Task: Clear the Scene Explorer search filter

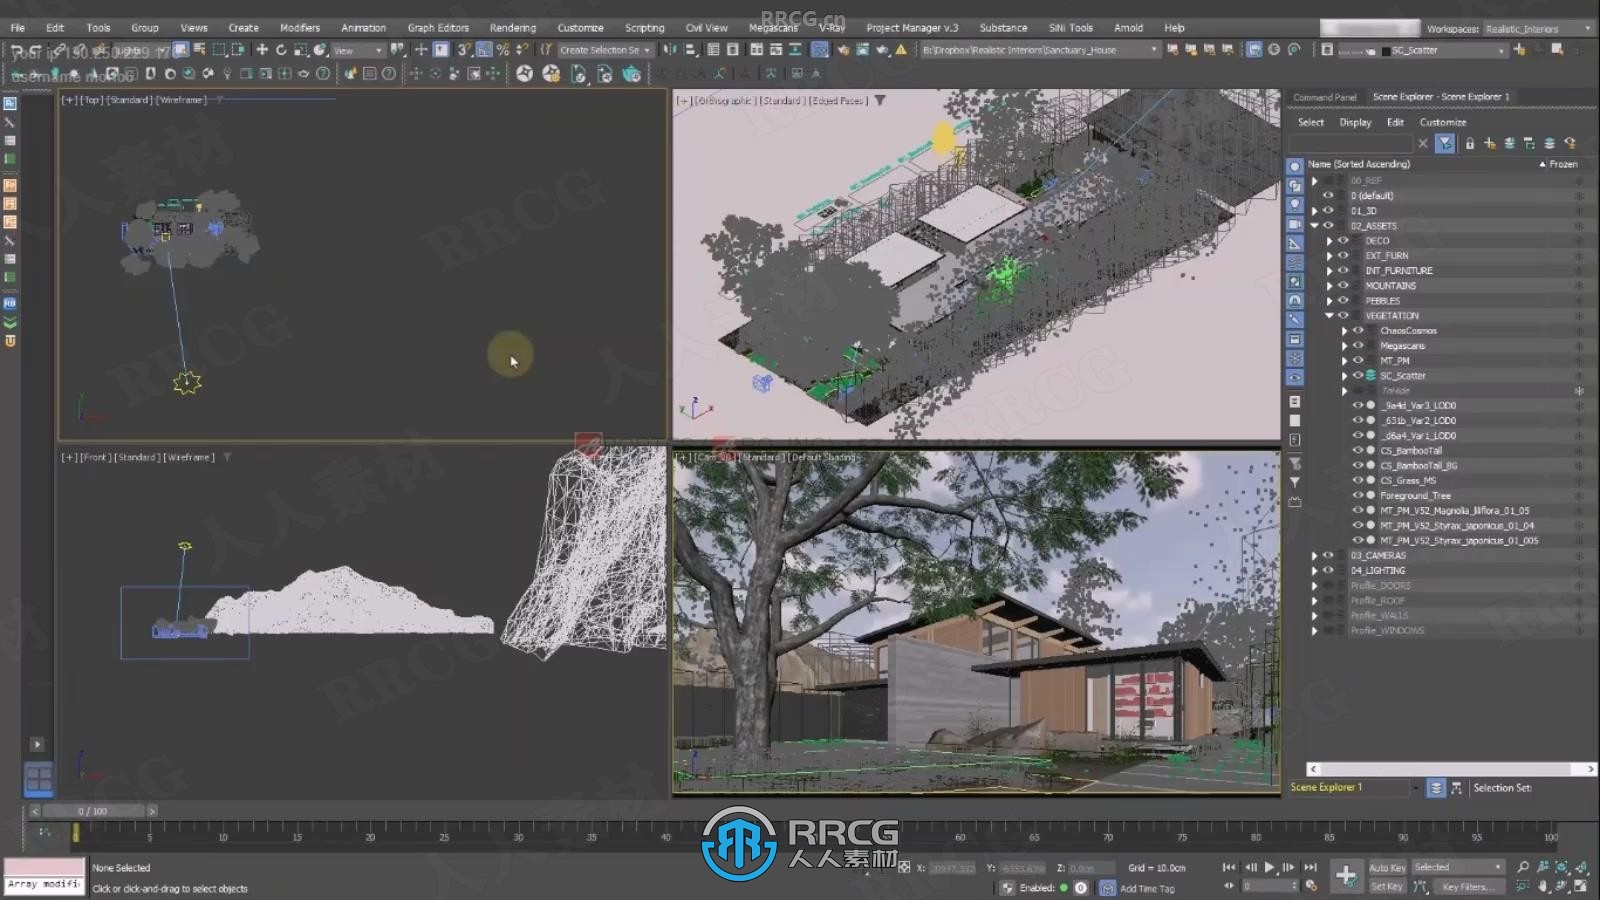Action: click(1423, 143)
